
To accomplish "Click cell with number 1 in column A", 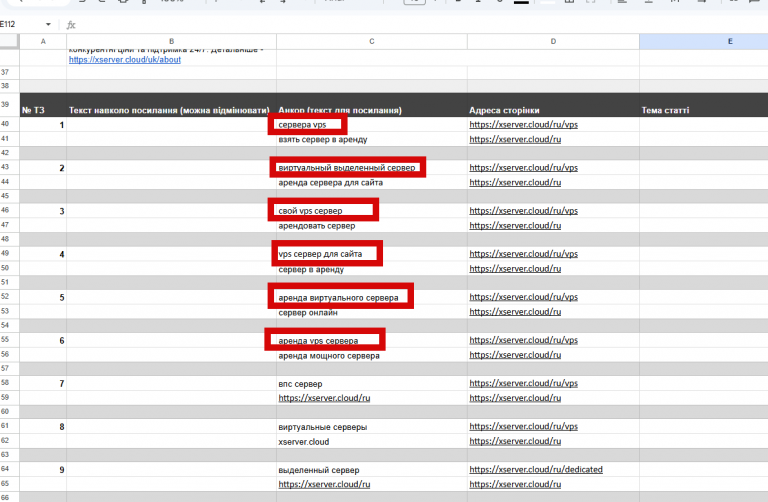I will click(43, 124).
